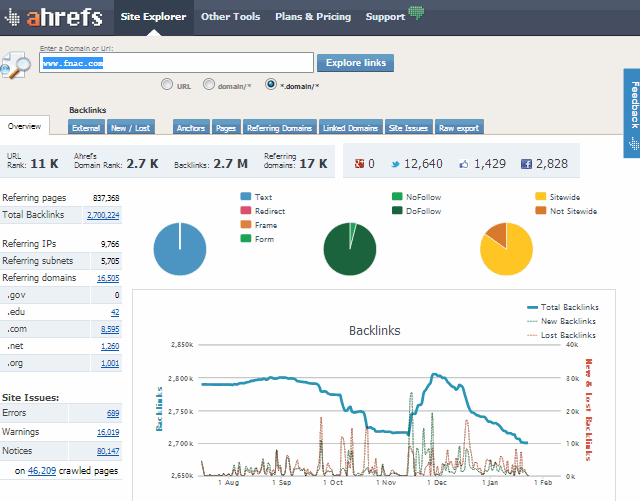Viewport: 640px width, 501px height.
Task: Open the .com 8,595 link
Action: (110, 329)
